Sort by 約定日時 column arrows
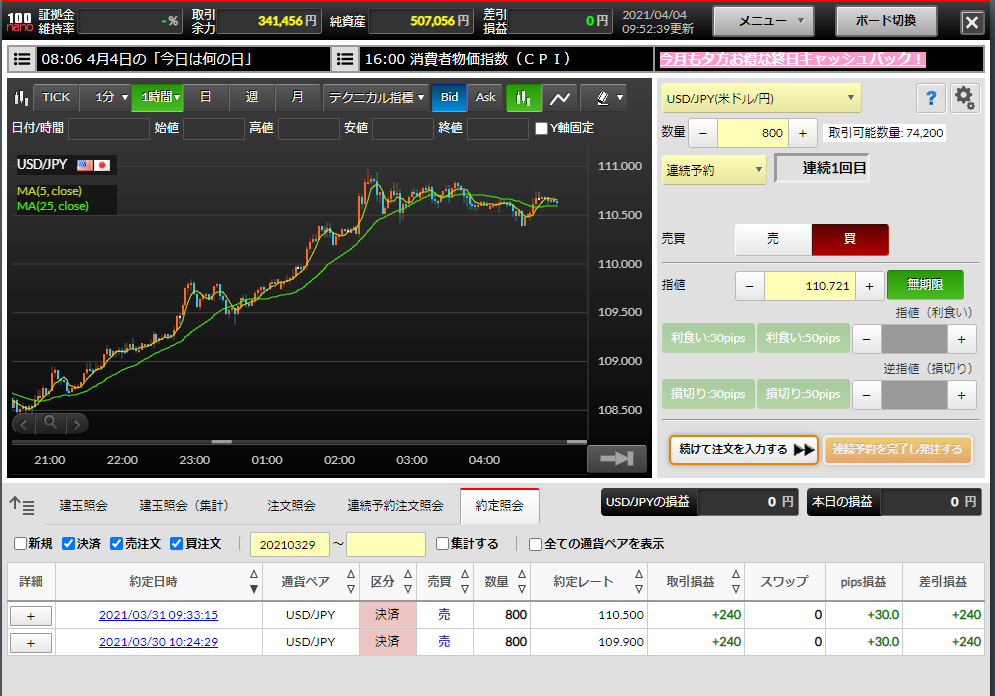Screen dimensions: 995x696 tap(254, 581)
